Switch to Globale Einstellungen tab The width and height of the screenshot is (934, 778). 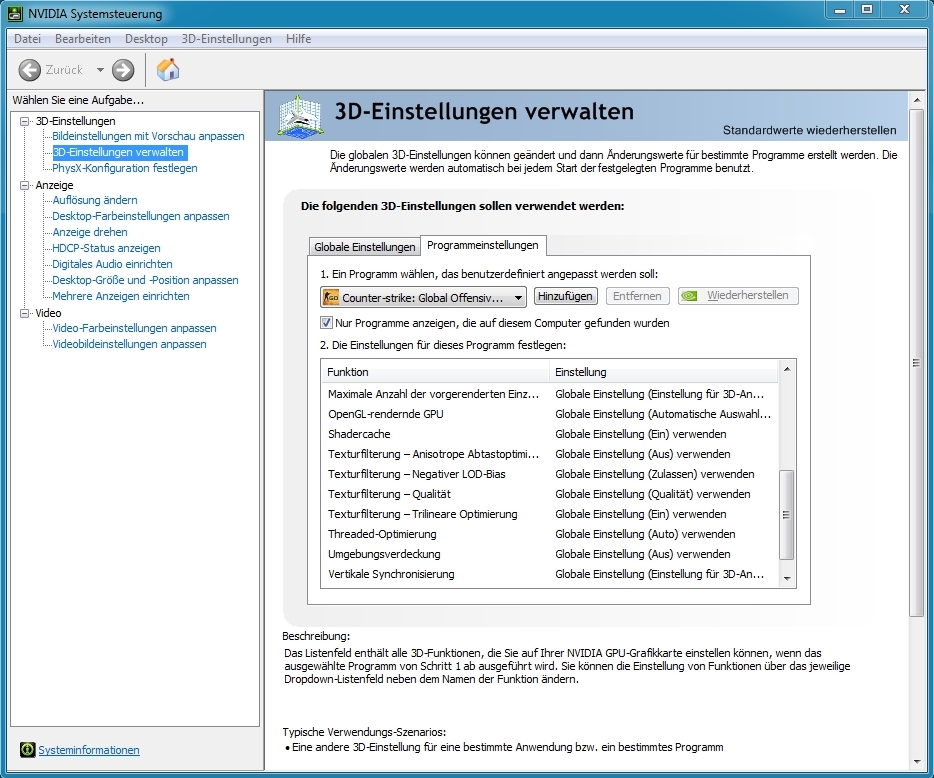point(365,247)
